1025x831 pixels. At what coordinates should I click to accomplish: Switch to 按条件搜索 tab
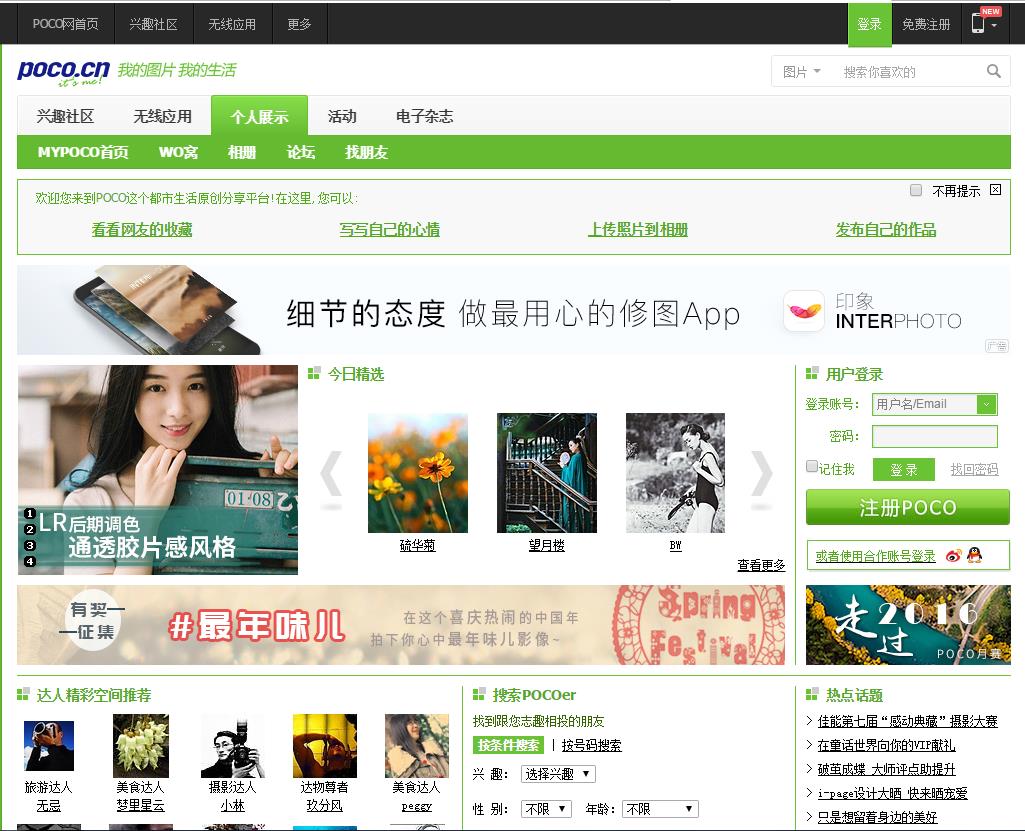tap(508, 745)
